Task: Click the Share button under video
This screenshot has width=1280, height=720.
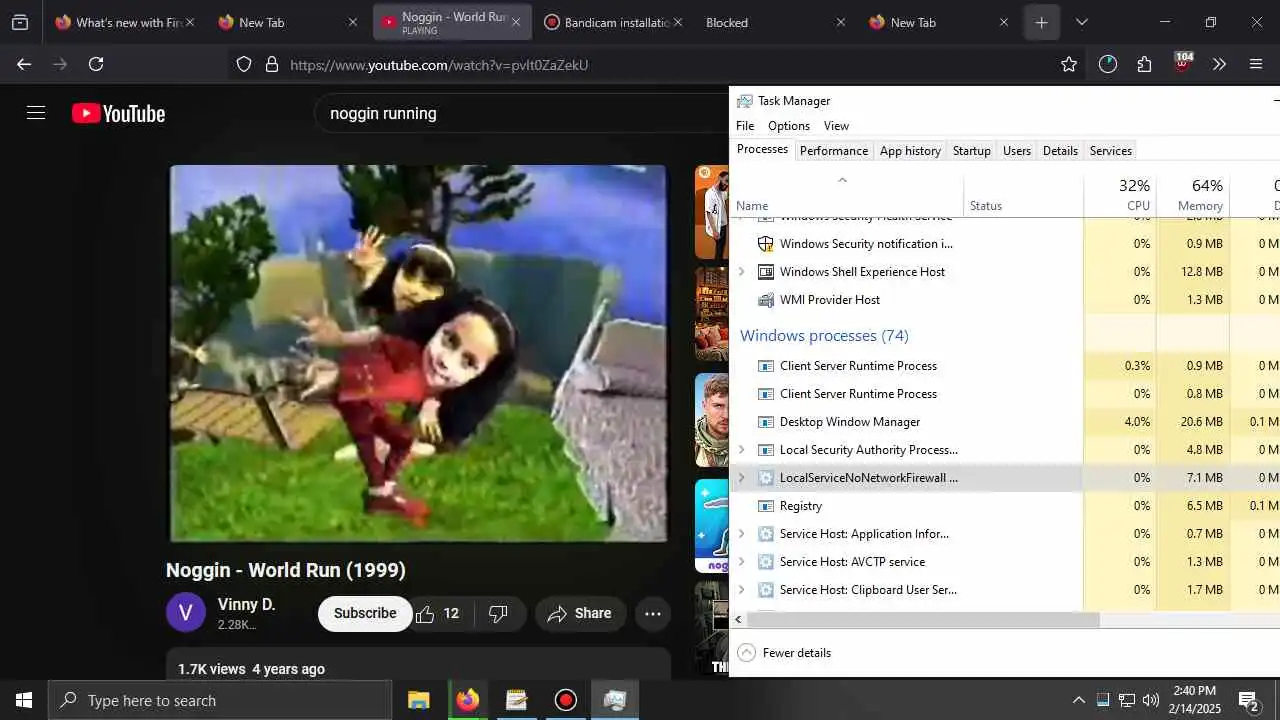Action: tap(580, 613)
